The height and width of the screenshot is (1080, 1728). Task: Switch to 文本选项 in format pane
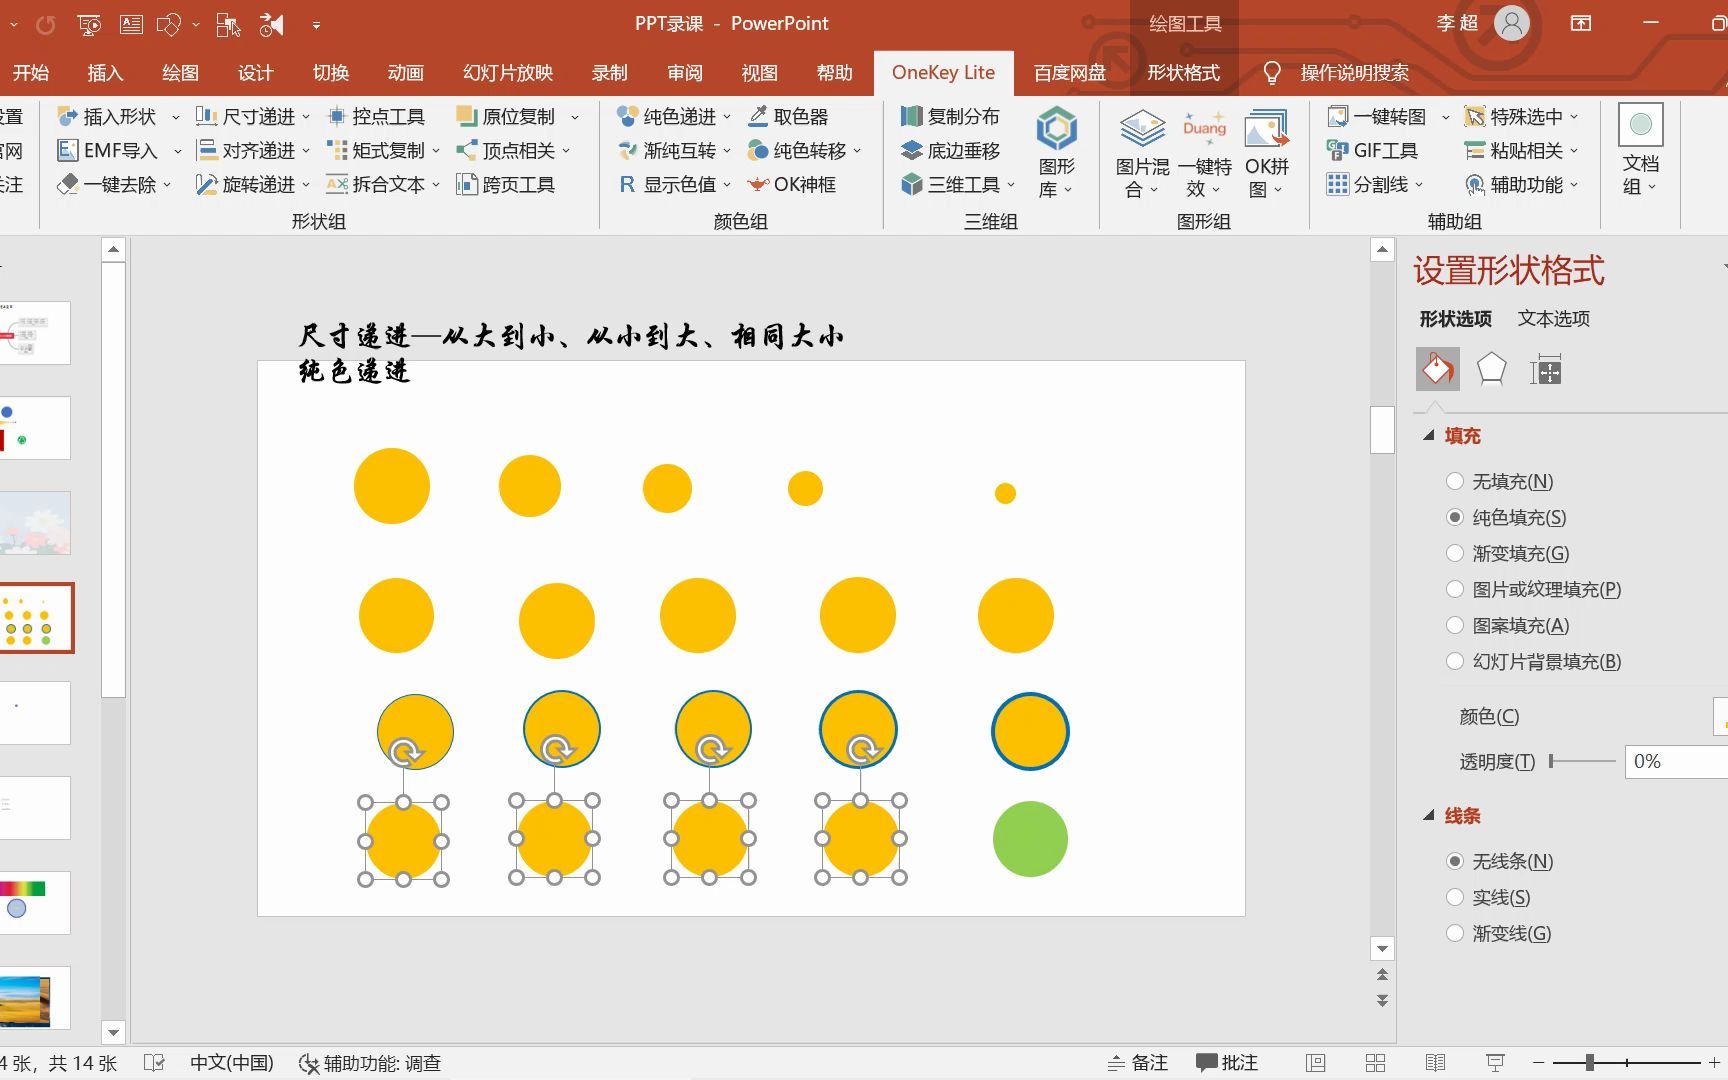tap(1553, 318)
